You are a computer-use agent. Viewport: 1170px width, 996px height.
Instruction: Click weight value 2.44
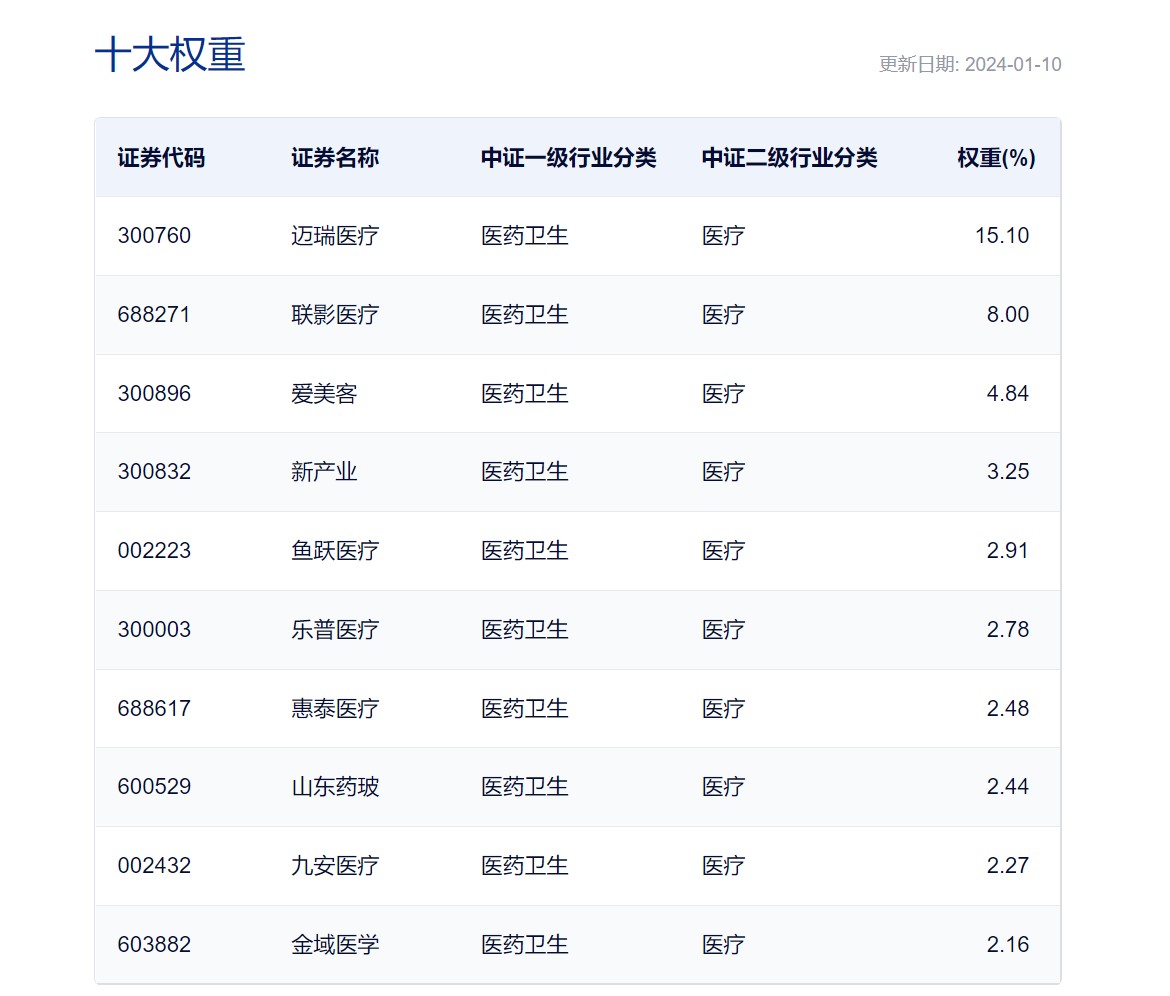click(x=1008, y=786)
